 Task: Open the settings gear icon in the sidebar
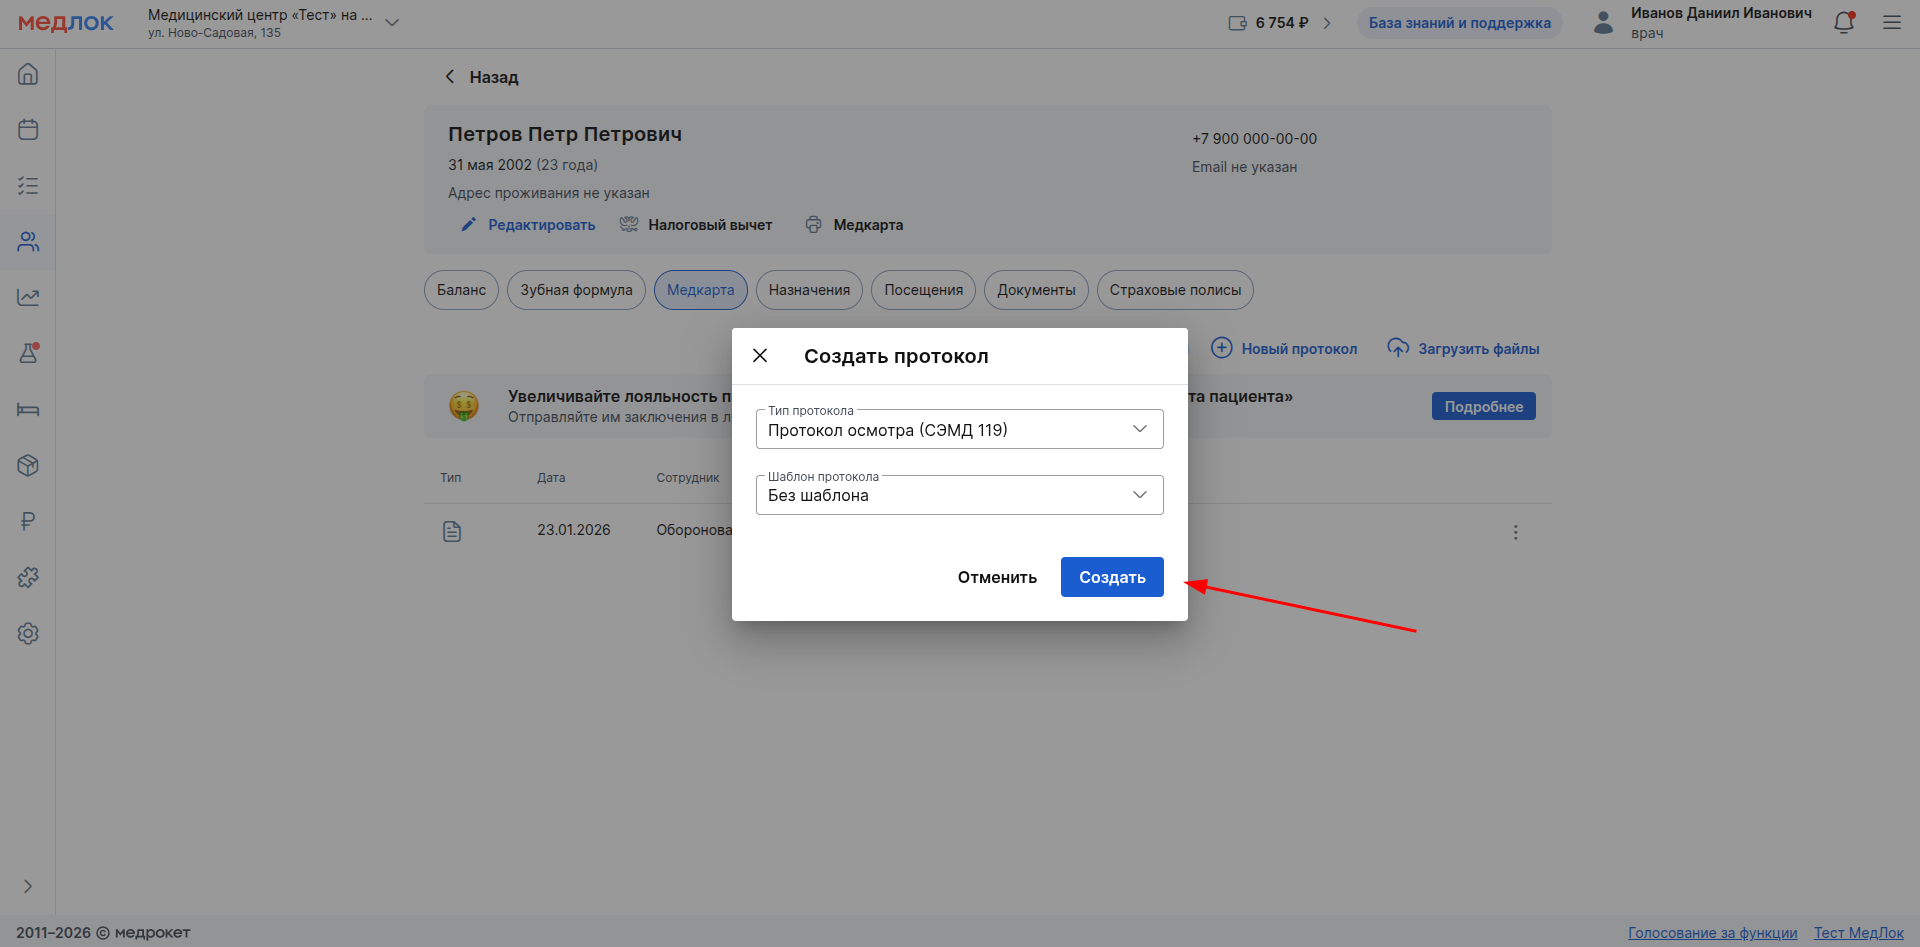(28, 633)
